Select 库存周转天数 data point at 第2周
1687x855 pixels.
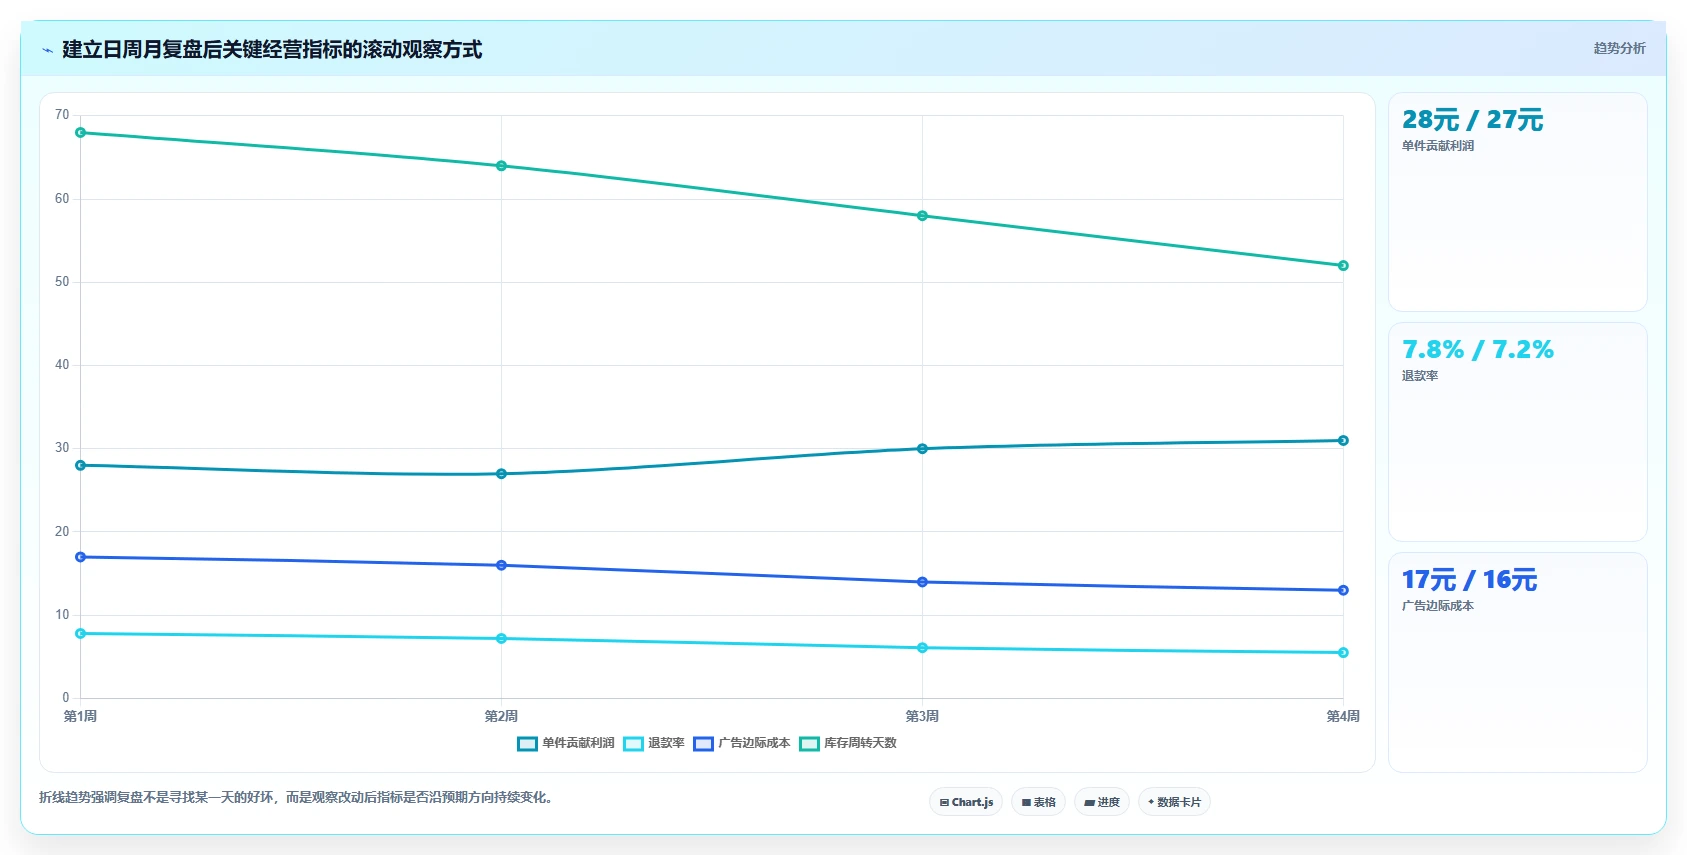(x=501, y=166)
